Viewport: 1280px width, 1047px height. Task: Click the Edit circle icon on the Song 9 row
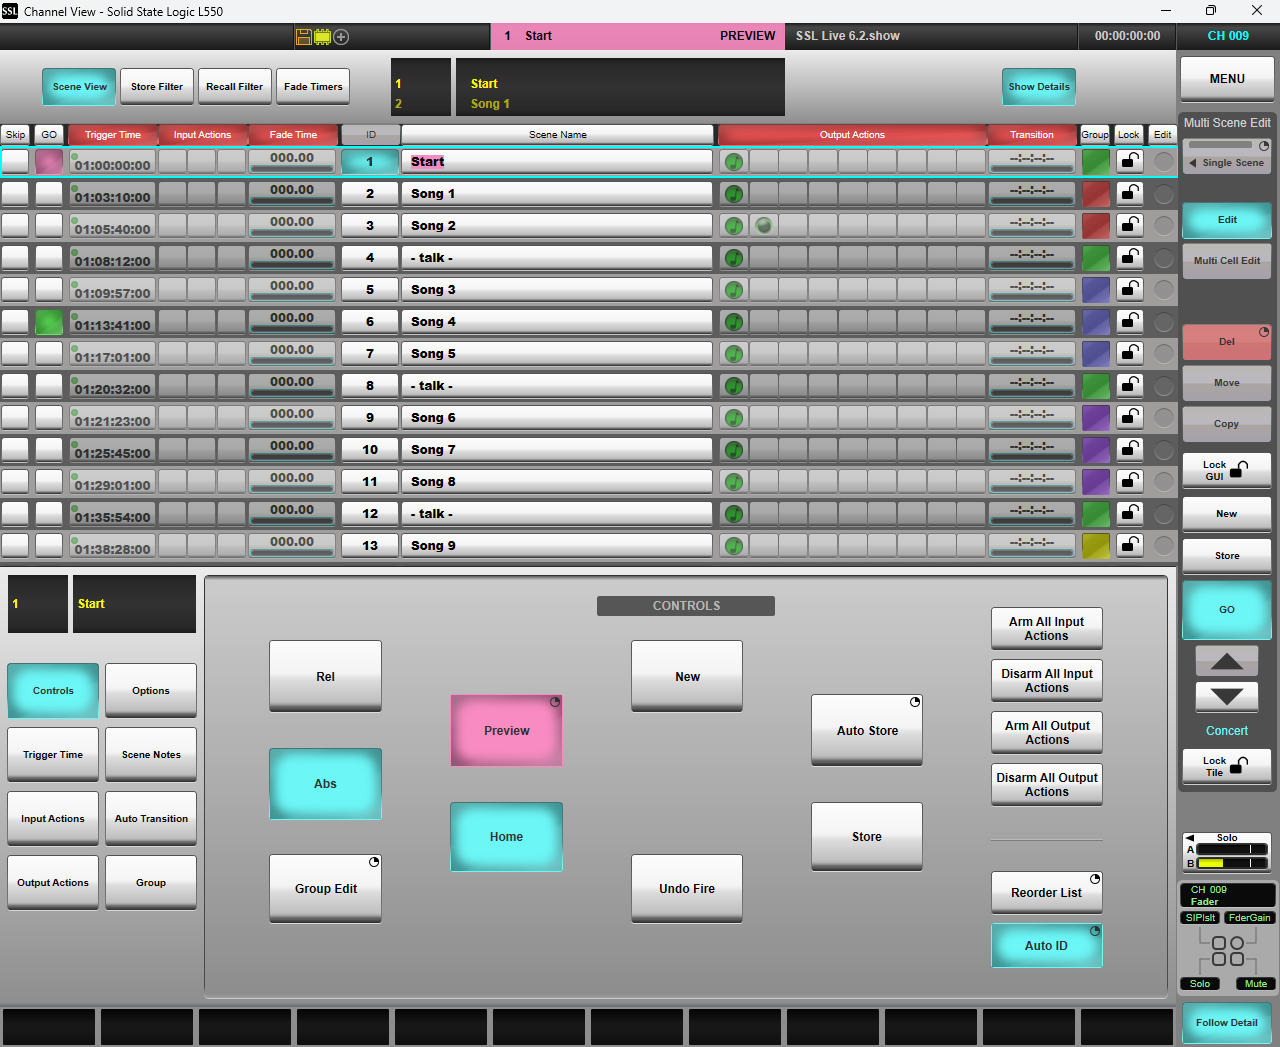[x=1163, y=545]
